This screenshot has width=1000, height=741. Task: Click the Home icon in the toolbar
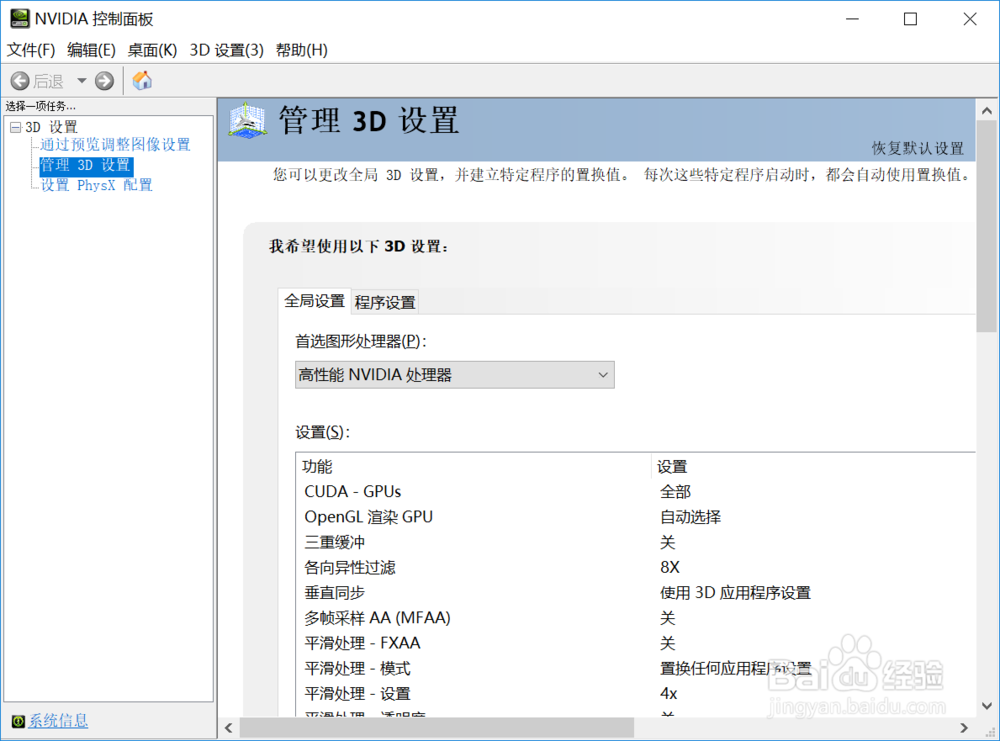(142, 80)
